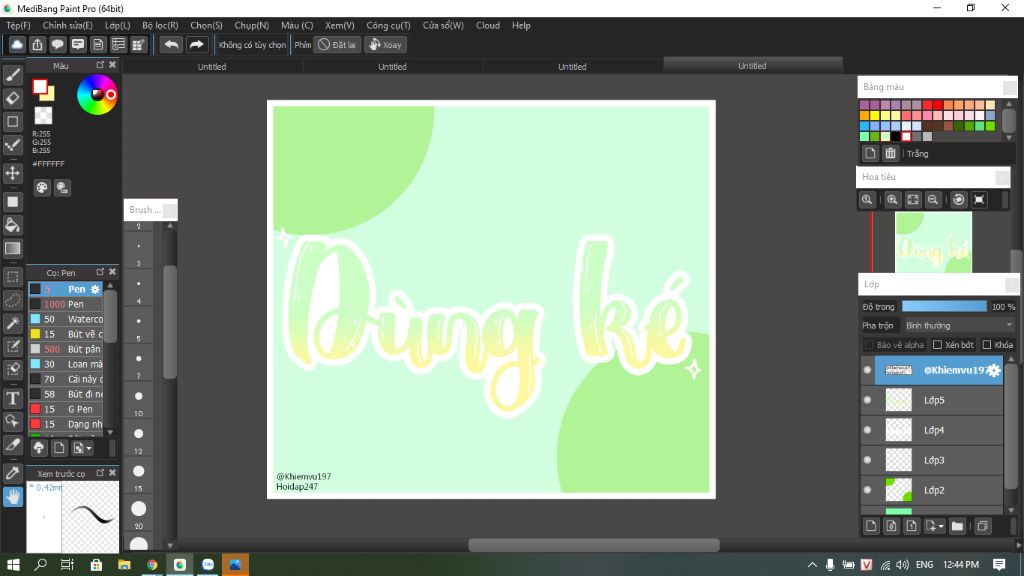Pick a hue on the color wheel
This screenshot has width=1024, height=576.
(97, 95)
